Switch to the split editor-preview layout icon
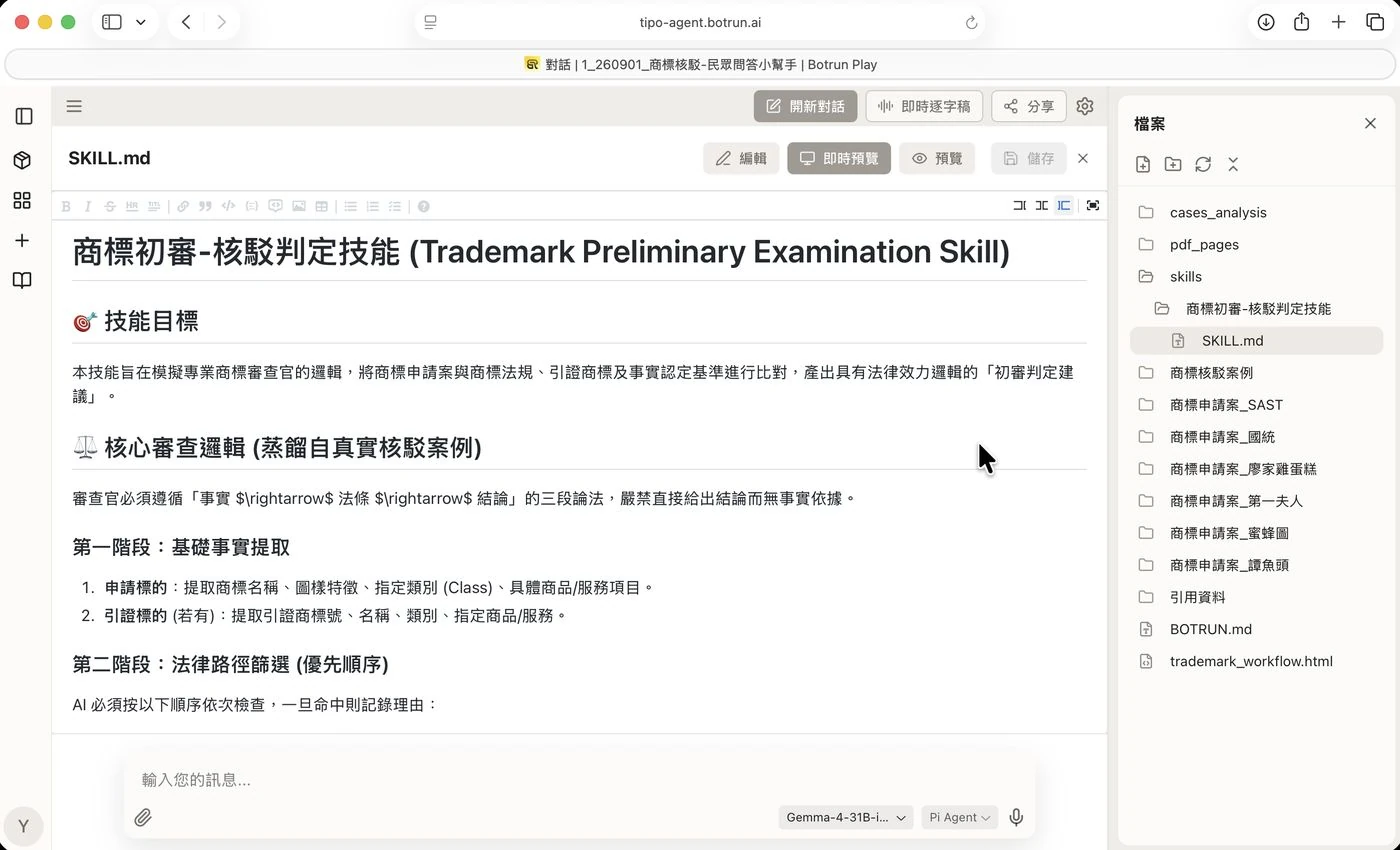Viewport: 1400px width, 850px height. tap(1042, 205)
